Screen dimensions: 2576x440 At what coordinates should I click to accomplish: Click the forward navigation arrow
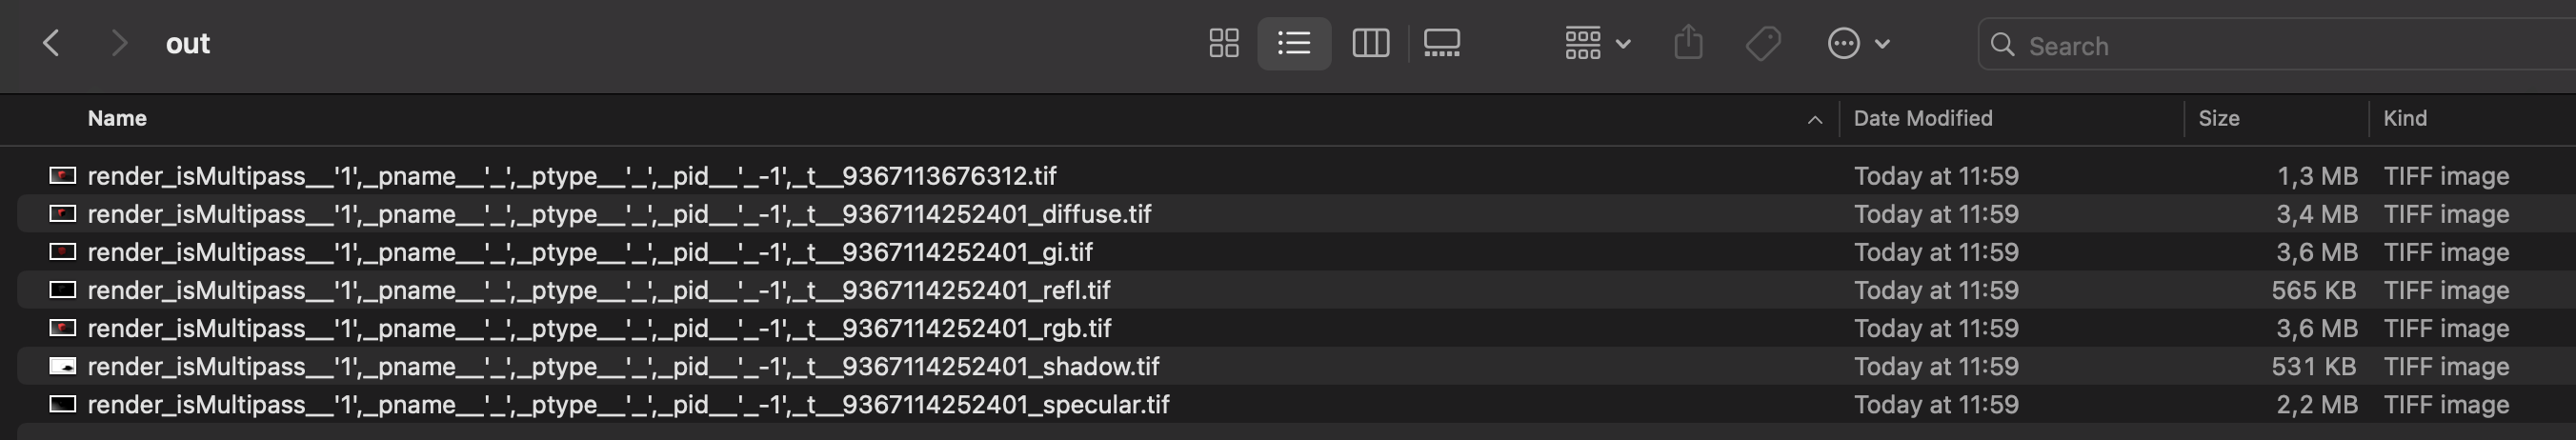coord(119,43)
